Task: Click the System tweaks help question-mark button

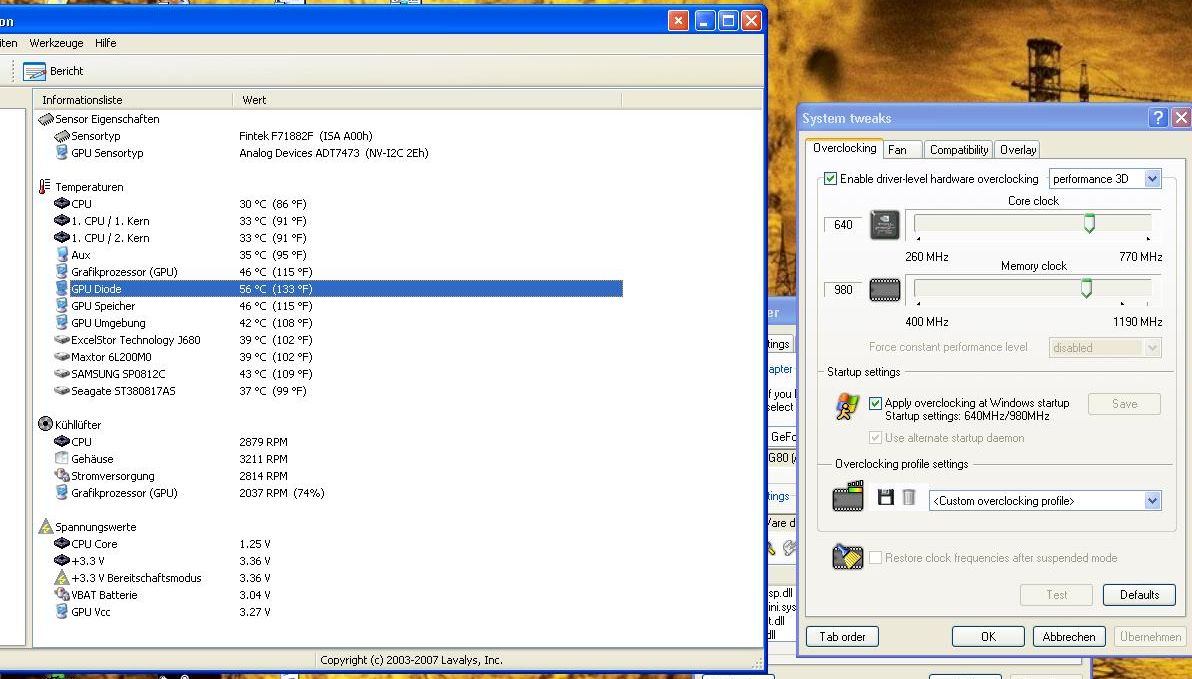Action: tap(1157, 117)
